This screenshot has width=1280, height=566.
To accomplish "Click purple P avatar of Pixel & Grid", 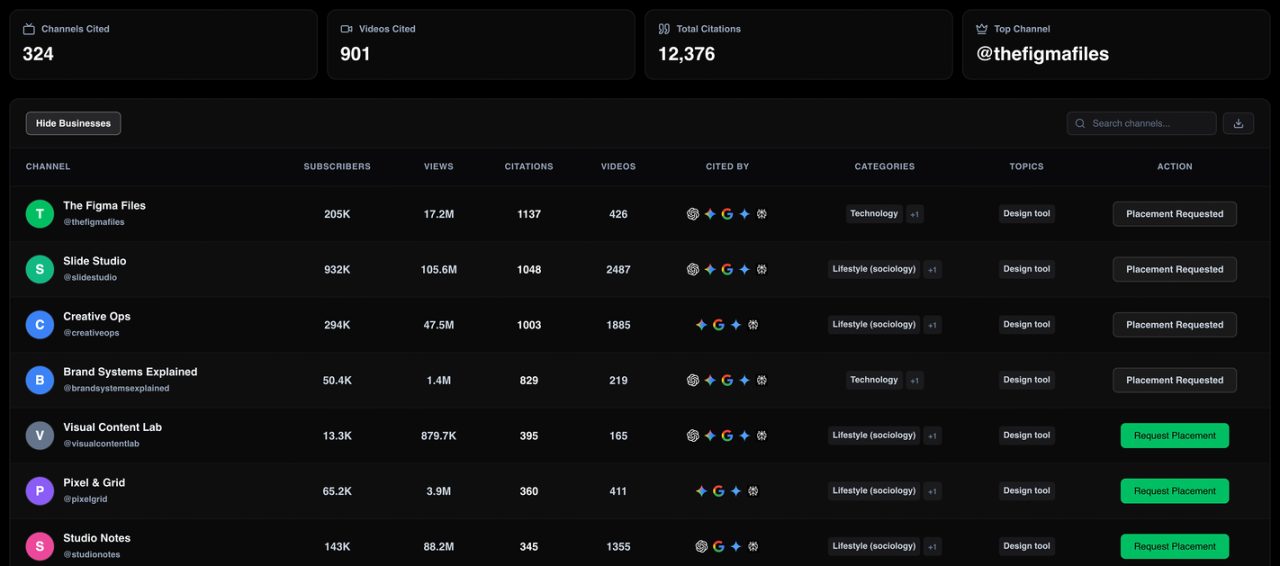I will click(40, 491).
